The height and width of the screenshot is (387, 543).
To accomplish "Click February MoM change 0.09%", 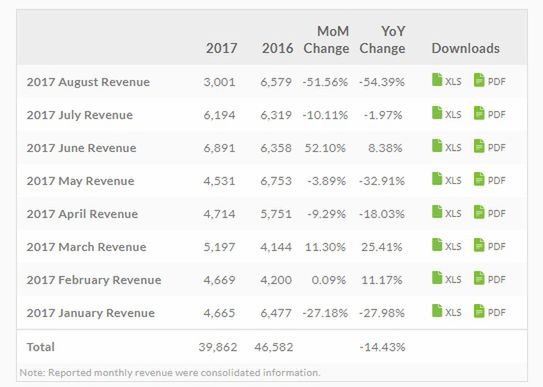I will point(329,280).
